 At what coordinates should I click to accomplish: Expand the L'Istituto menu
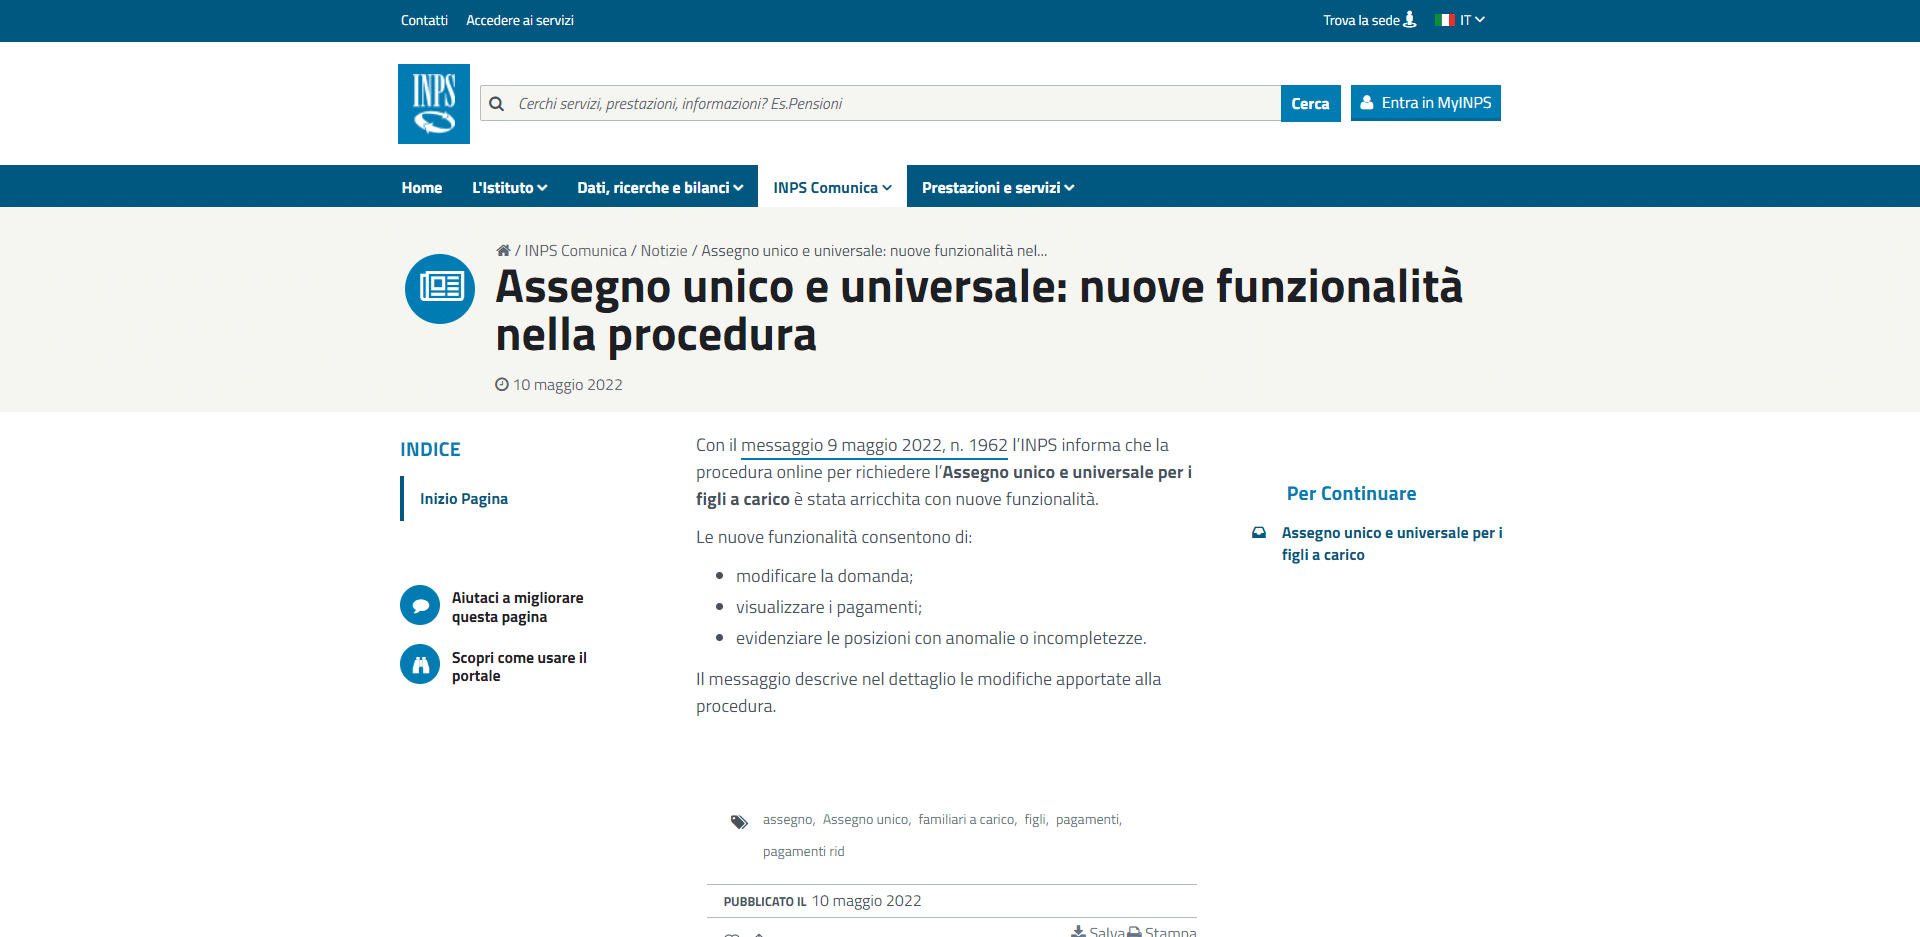coord(510,187)
